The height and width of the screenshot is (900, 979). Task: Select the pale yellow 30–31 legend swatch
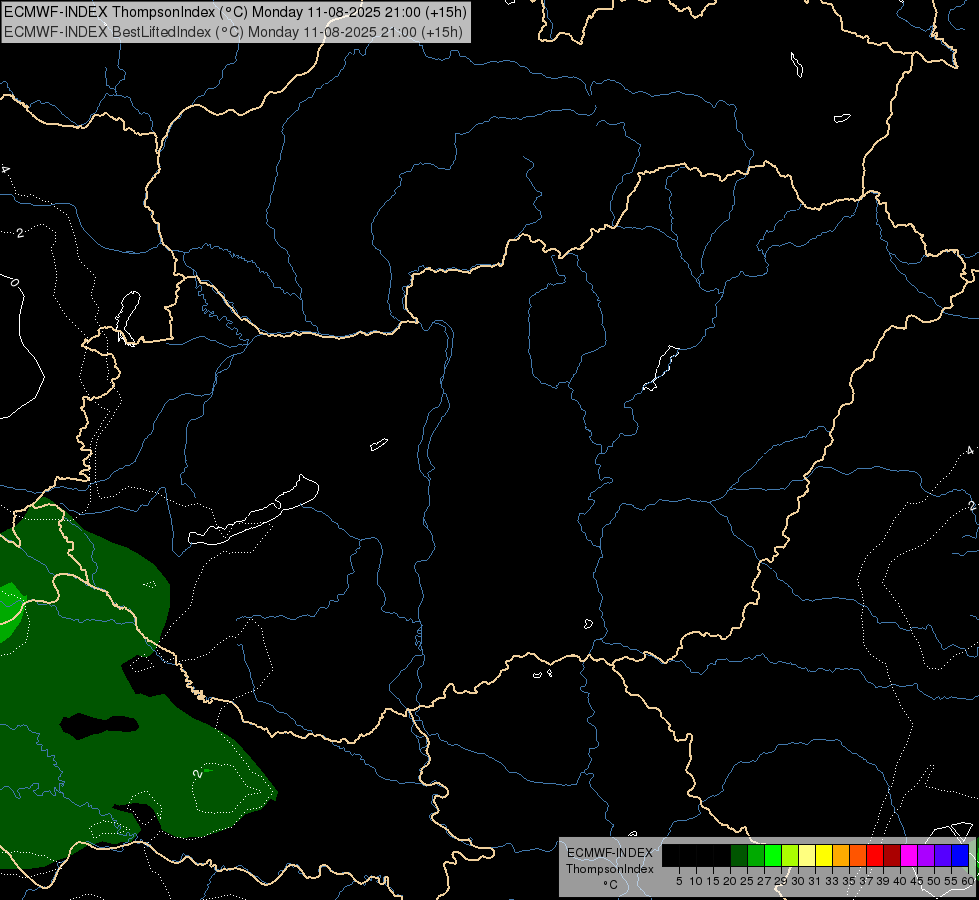pyautogui.click(x=807, y=855)
